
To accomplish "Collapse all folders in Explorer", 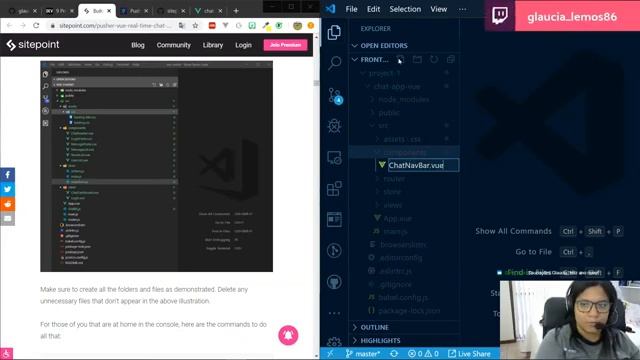I will click(x=451, y=60).
